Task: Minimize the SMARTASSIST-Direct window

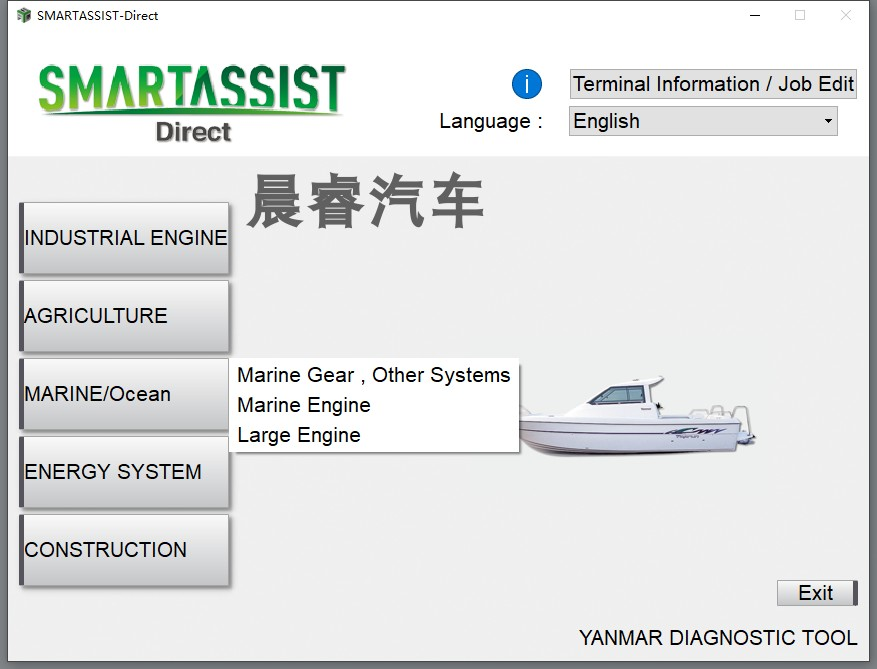Action: pyautogui.click(x=755, y=15)
